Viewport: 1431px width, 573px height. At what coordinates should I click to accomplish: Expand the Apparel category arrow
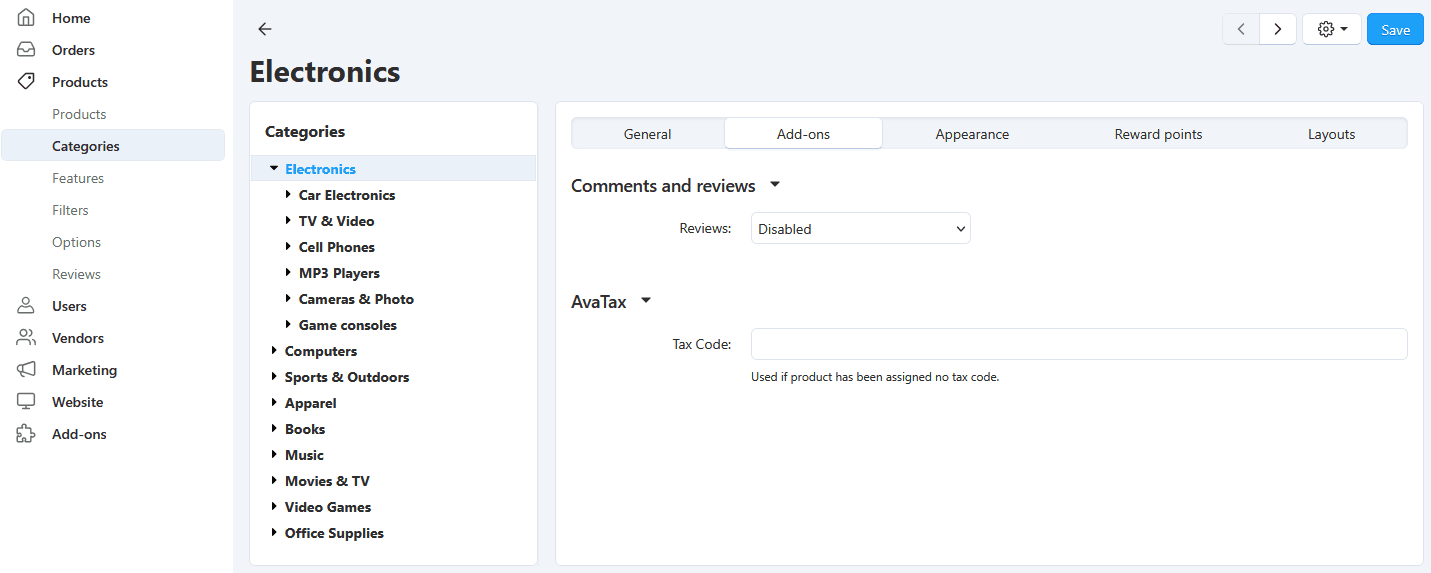[274, 403]
